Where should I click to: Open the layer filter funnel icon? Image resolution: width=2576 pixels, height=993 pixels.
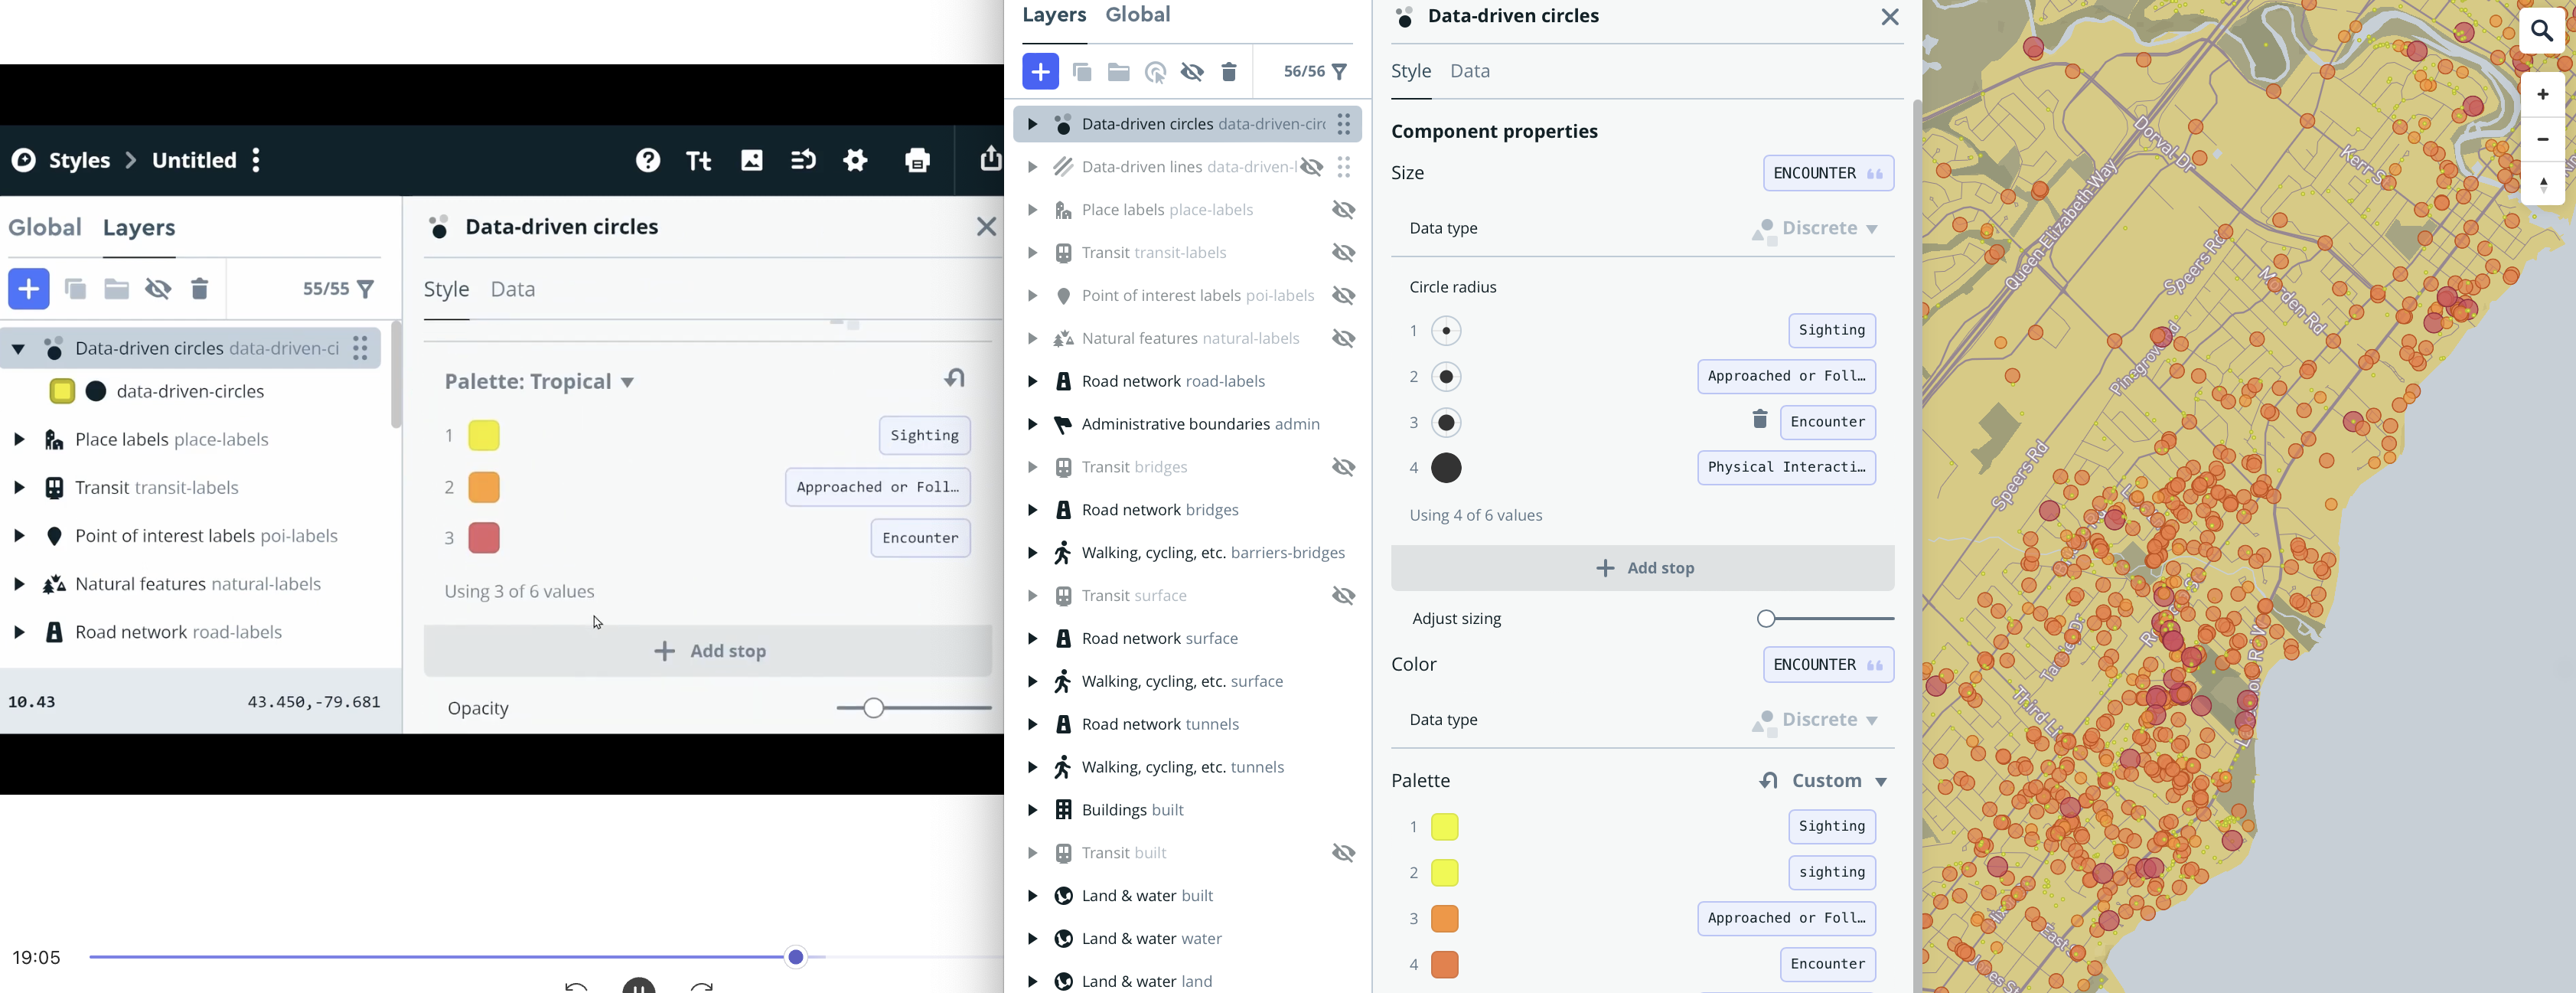[1340, 72]
